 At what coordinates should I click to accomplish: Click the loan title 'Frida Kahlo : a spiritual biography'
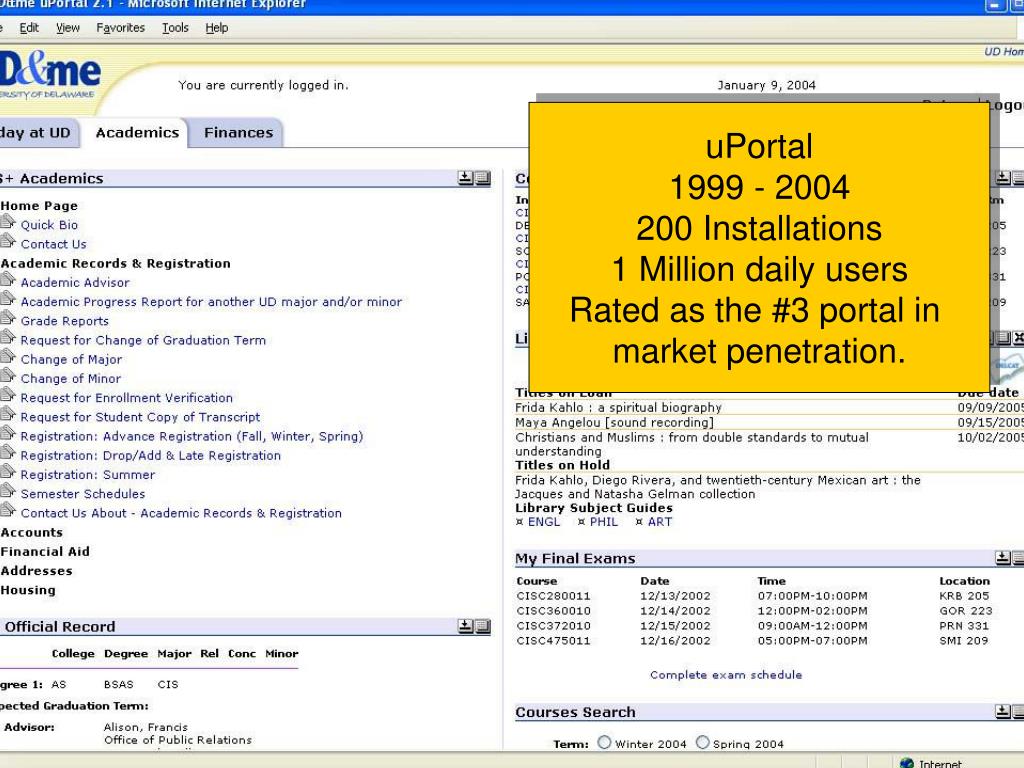point(618,408)
